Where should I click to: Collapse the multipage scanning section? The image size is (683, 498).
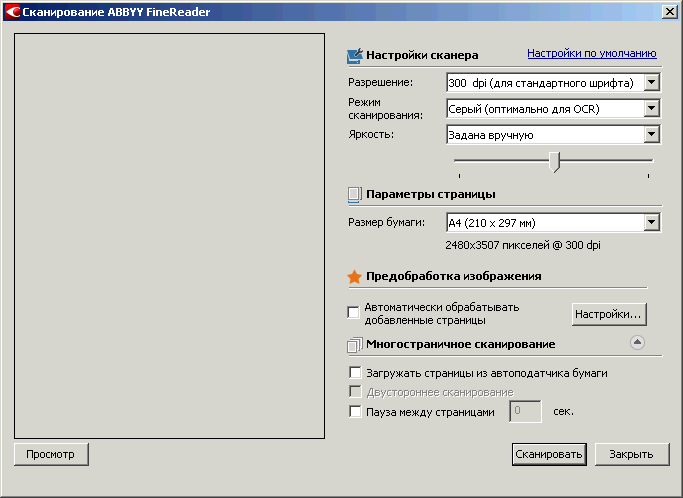tap(637, 342)
